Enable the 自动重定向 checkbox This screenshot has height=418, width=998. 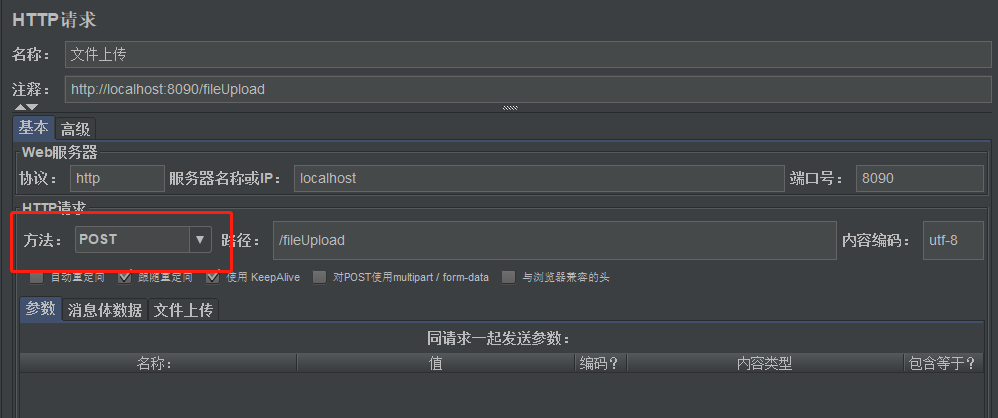coord(38,277)
